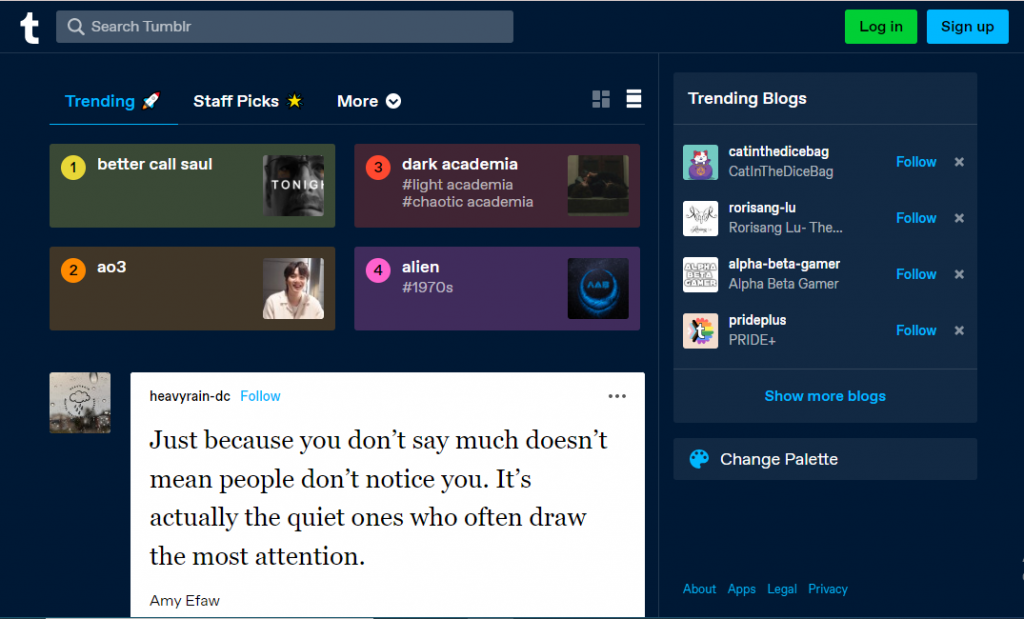The image size is (1024, 619).
Task: Open the About footer link
Action: (699, 589)
